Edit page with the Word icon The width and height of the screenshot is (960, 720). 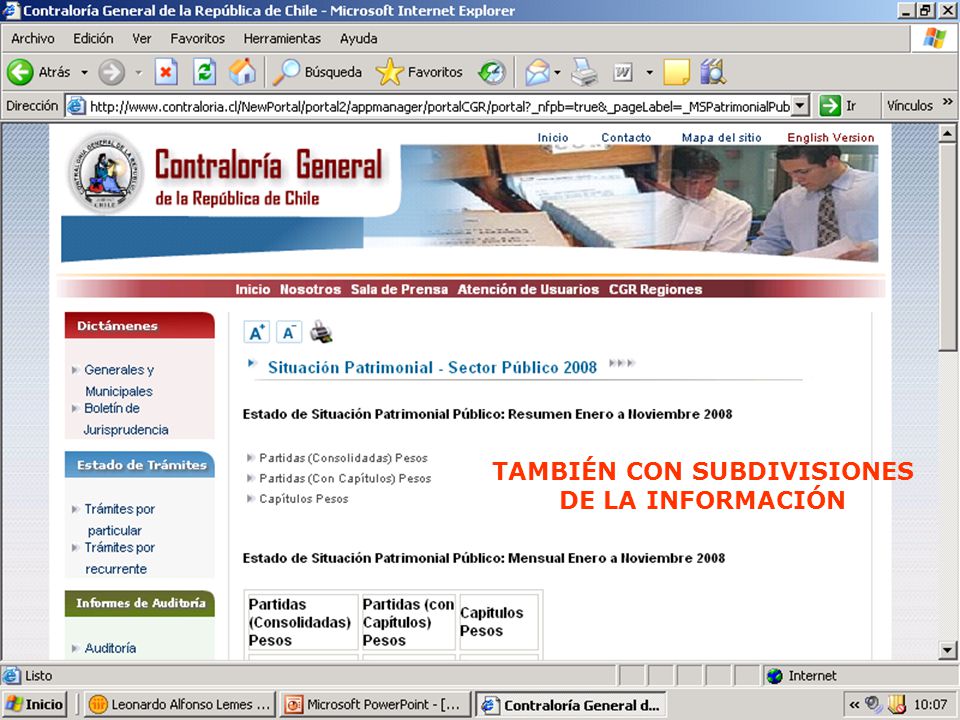622,73
